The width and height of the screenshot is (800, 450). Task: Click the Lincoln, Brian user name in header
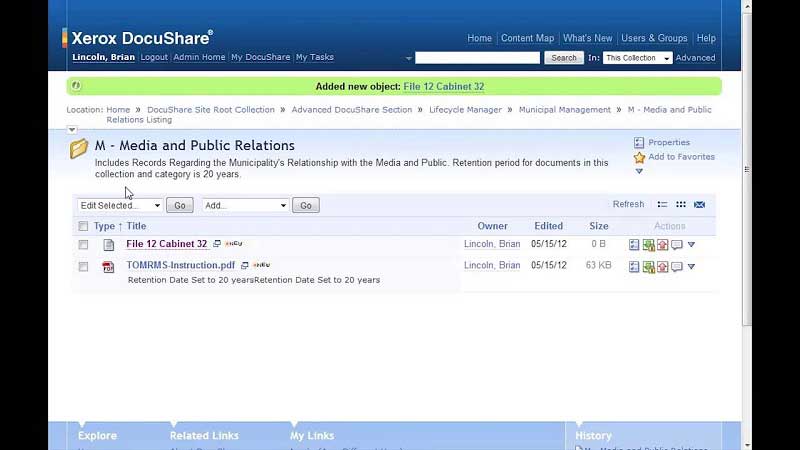[104, 57]
